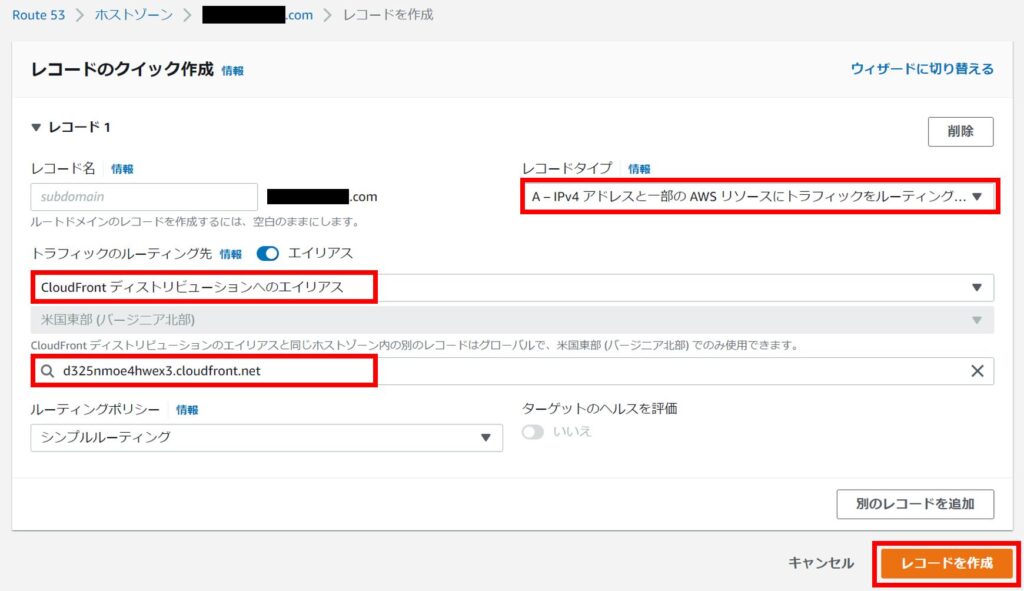Open the レコードタイプ dropdown
Image resolution: width=1024 pixels, height=591 pixels.
click(x=759, y=197)
